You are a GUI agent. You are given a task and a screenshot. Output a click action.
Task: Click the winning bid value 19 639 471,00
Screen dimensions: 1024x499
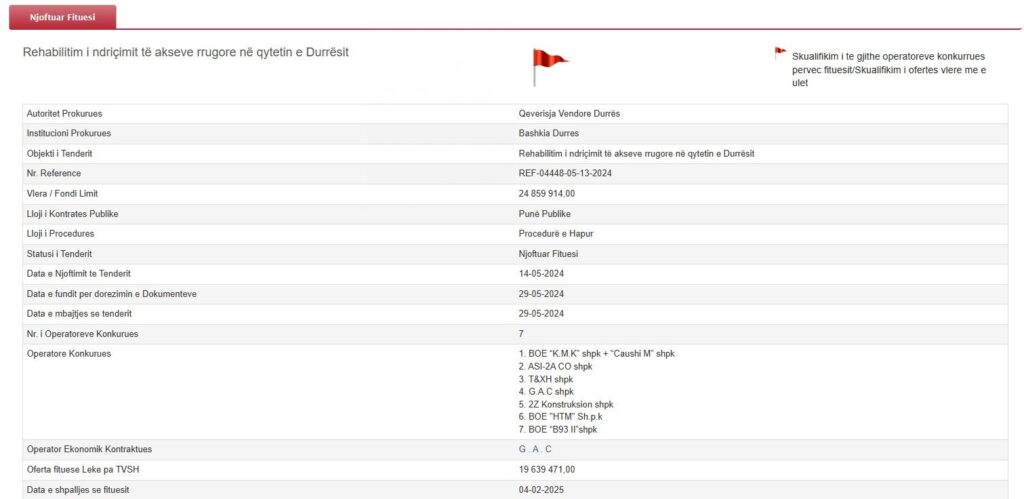point(547,469)
